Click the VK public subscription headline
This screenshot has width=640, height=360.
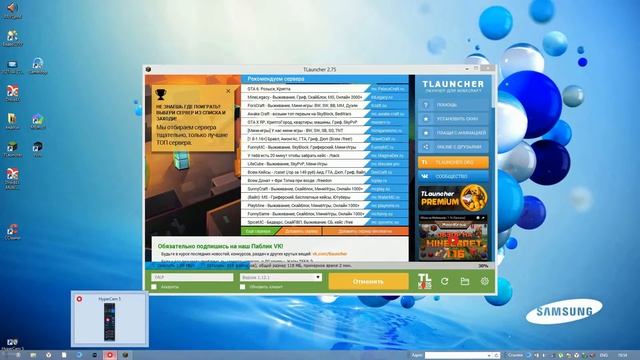click(220, 246)
